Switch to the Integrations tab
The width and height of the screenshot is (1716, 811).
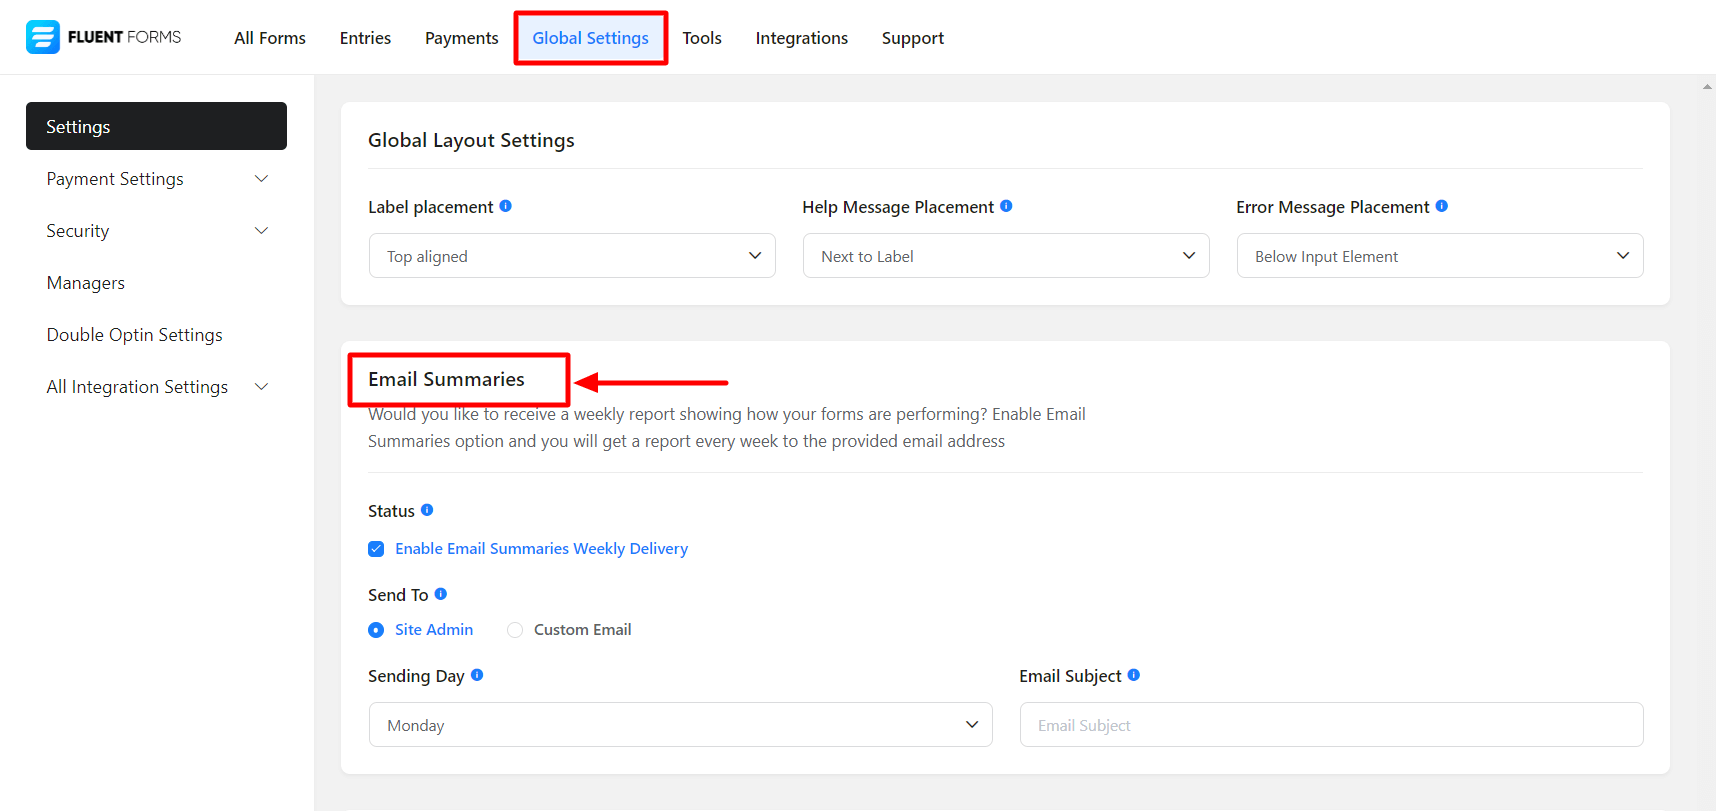coord(801,38)
